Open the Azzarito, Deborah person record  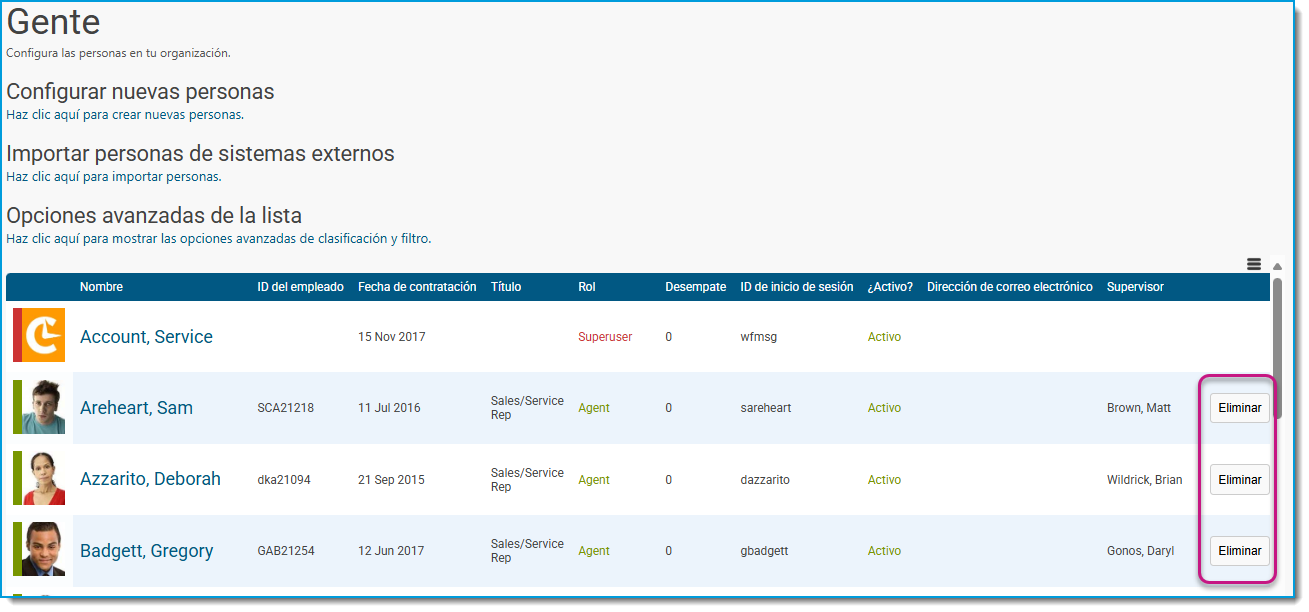click(150, 479)
